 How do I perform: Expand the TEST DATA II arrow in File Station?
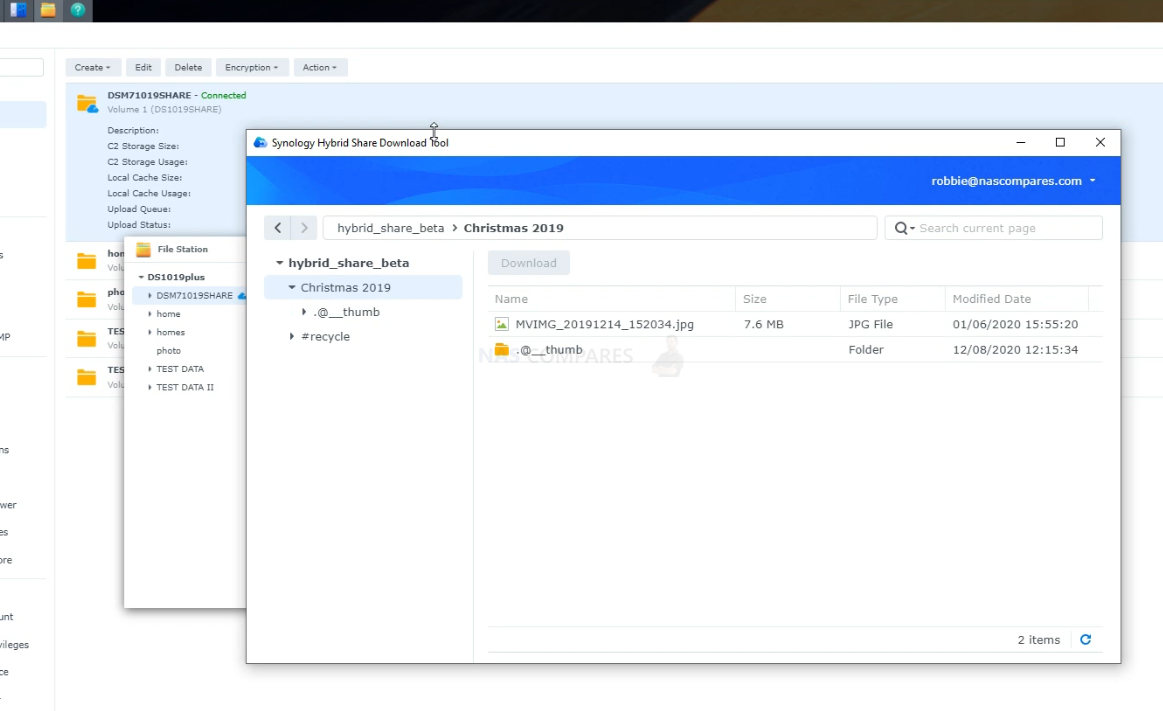point(150,387)
